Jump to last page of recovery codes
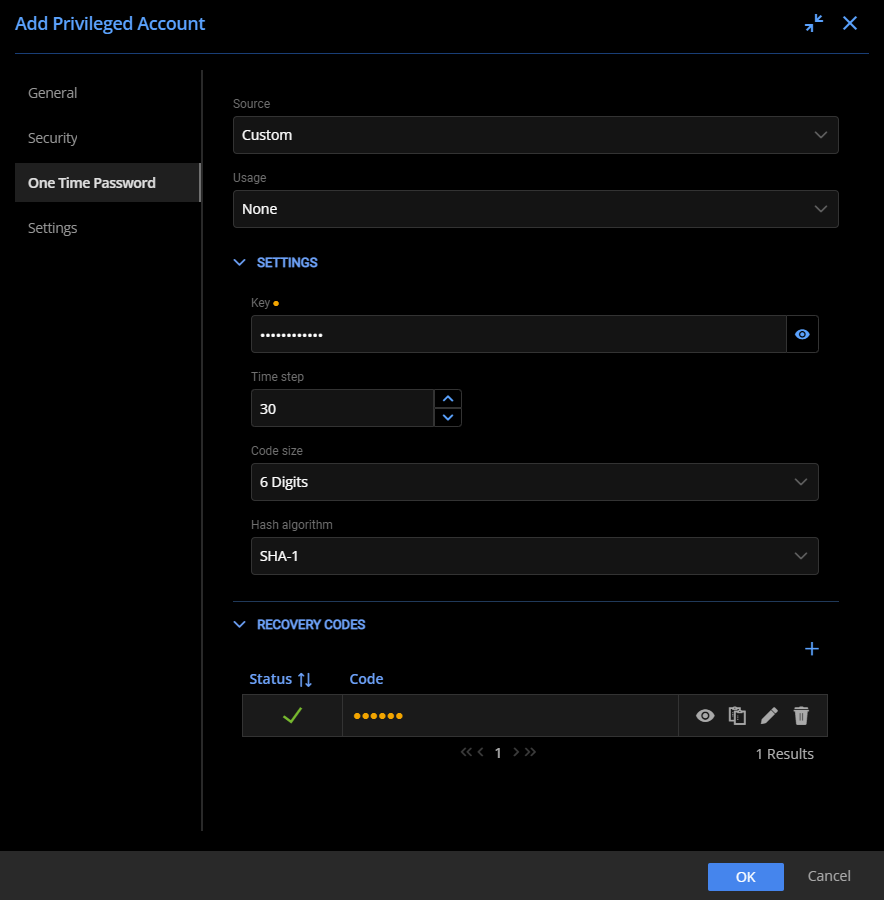 (x=532, y=752)
